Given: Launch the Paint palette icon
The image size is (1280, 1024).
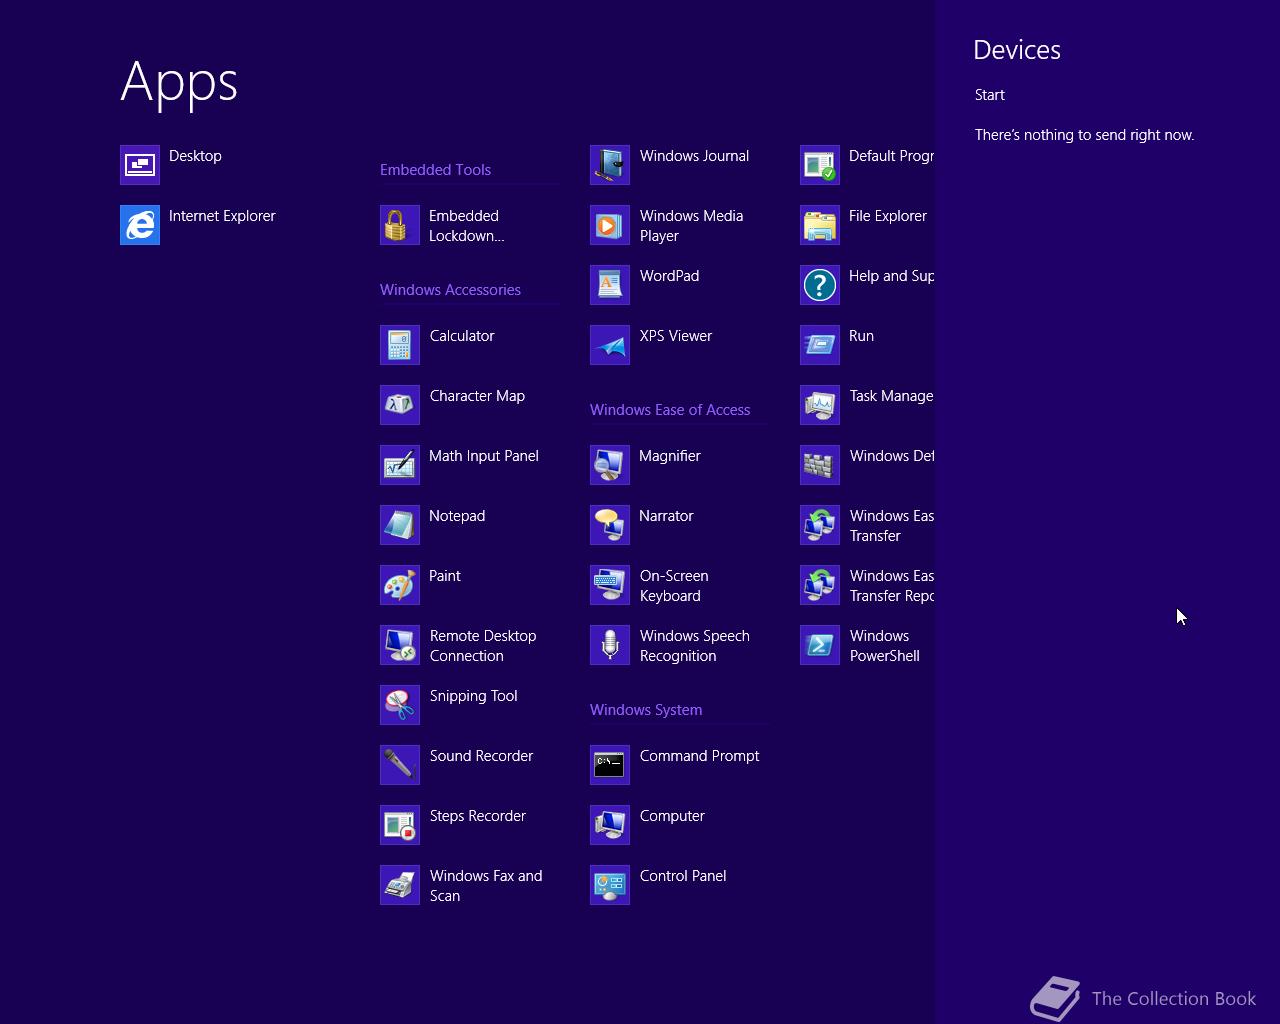Looking at the screenshot, I should coord(400,585).
